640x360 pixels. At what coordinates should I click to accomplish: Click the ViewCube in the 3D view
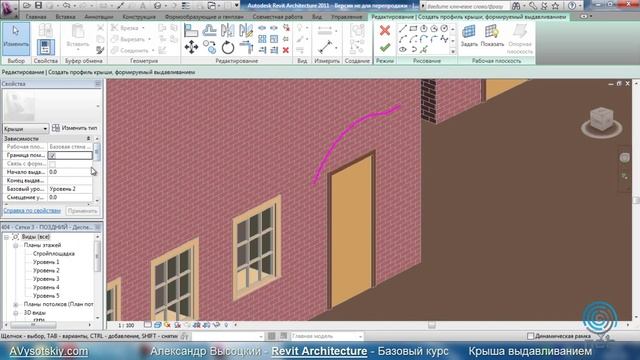point(601,120)
